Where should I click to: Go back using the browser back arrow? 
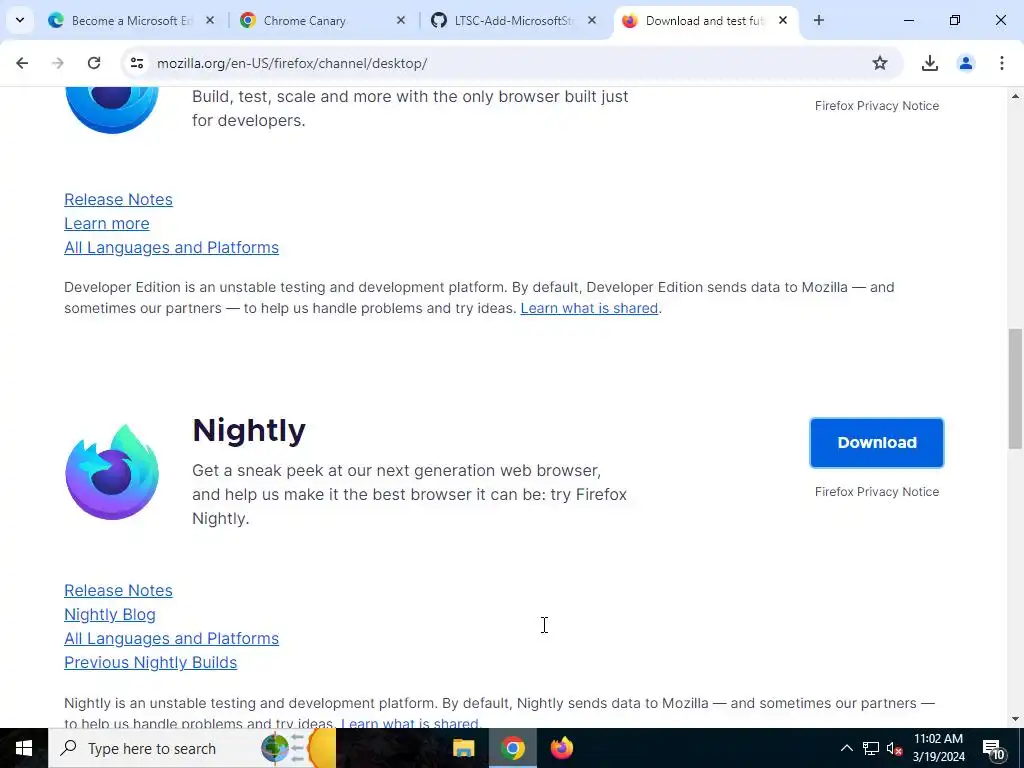[x=22, y=63]
